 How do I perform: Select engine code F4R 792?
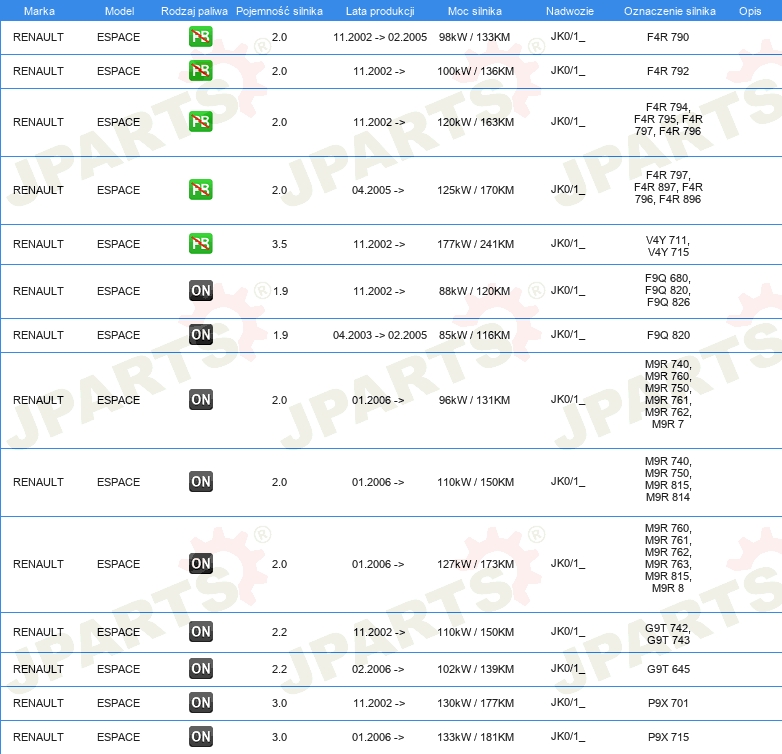click(x=668, y=71)
